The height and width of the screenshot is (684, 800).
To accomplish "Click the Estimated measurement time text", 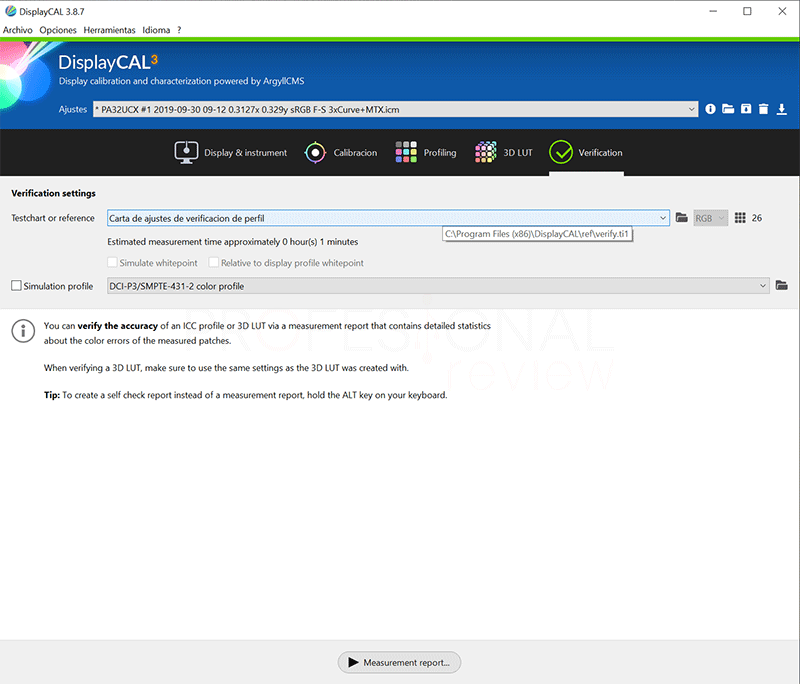I will 233,241.
